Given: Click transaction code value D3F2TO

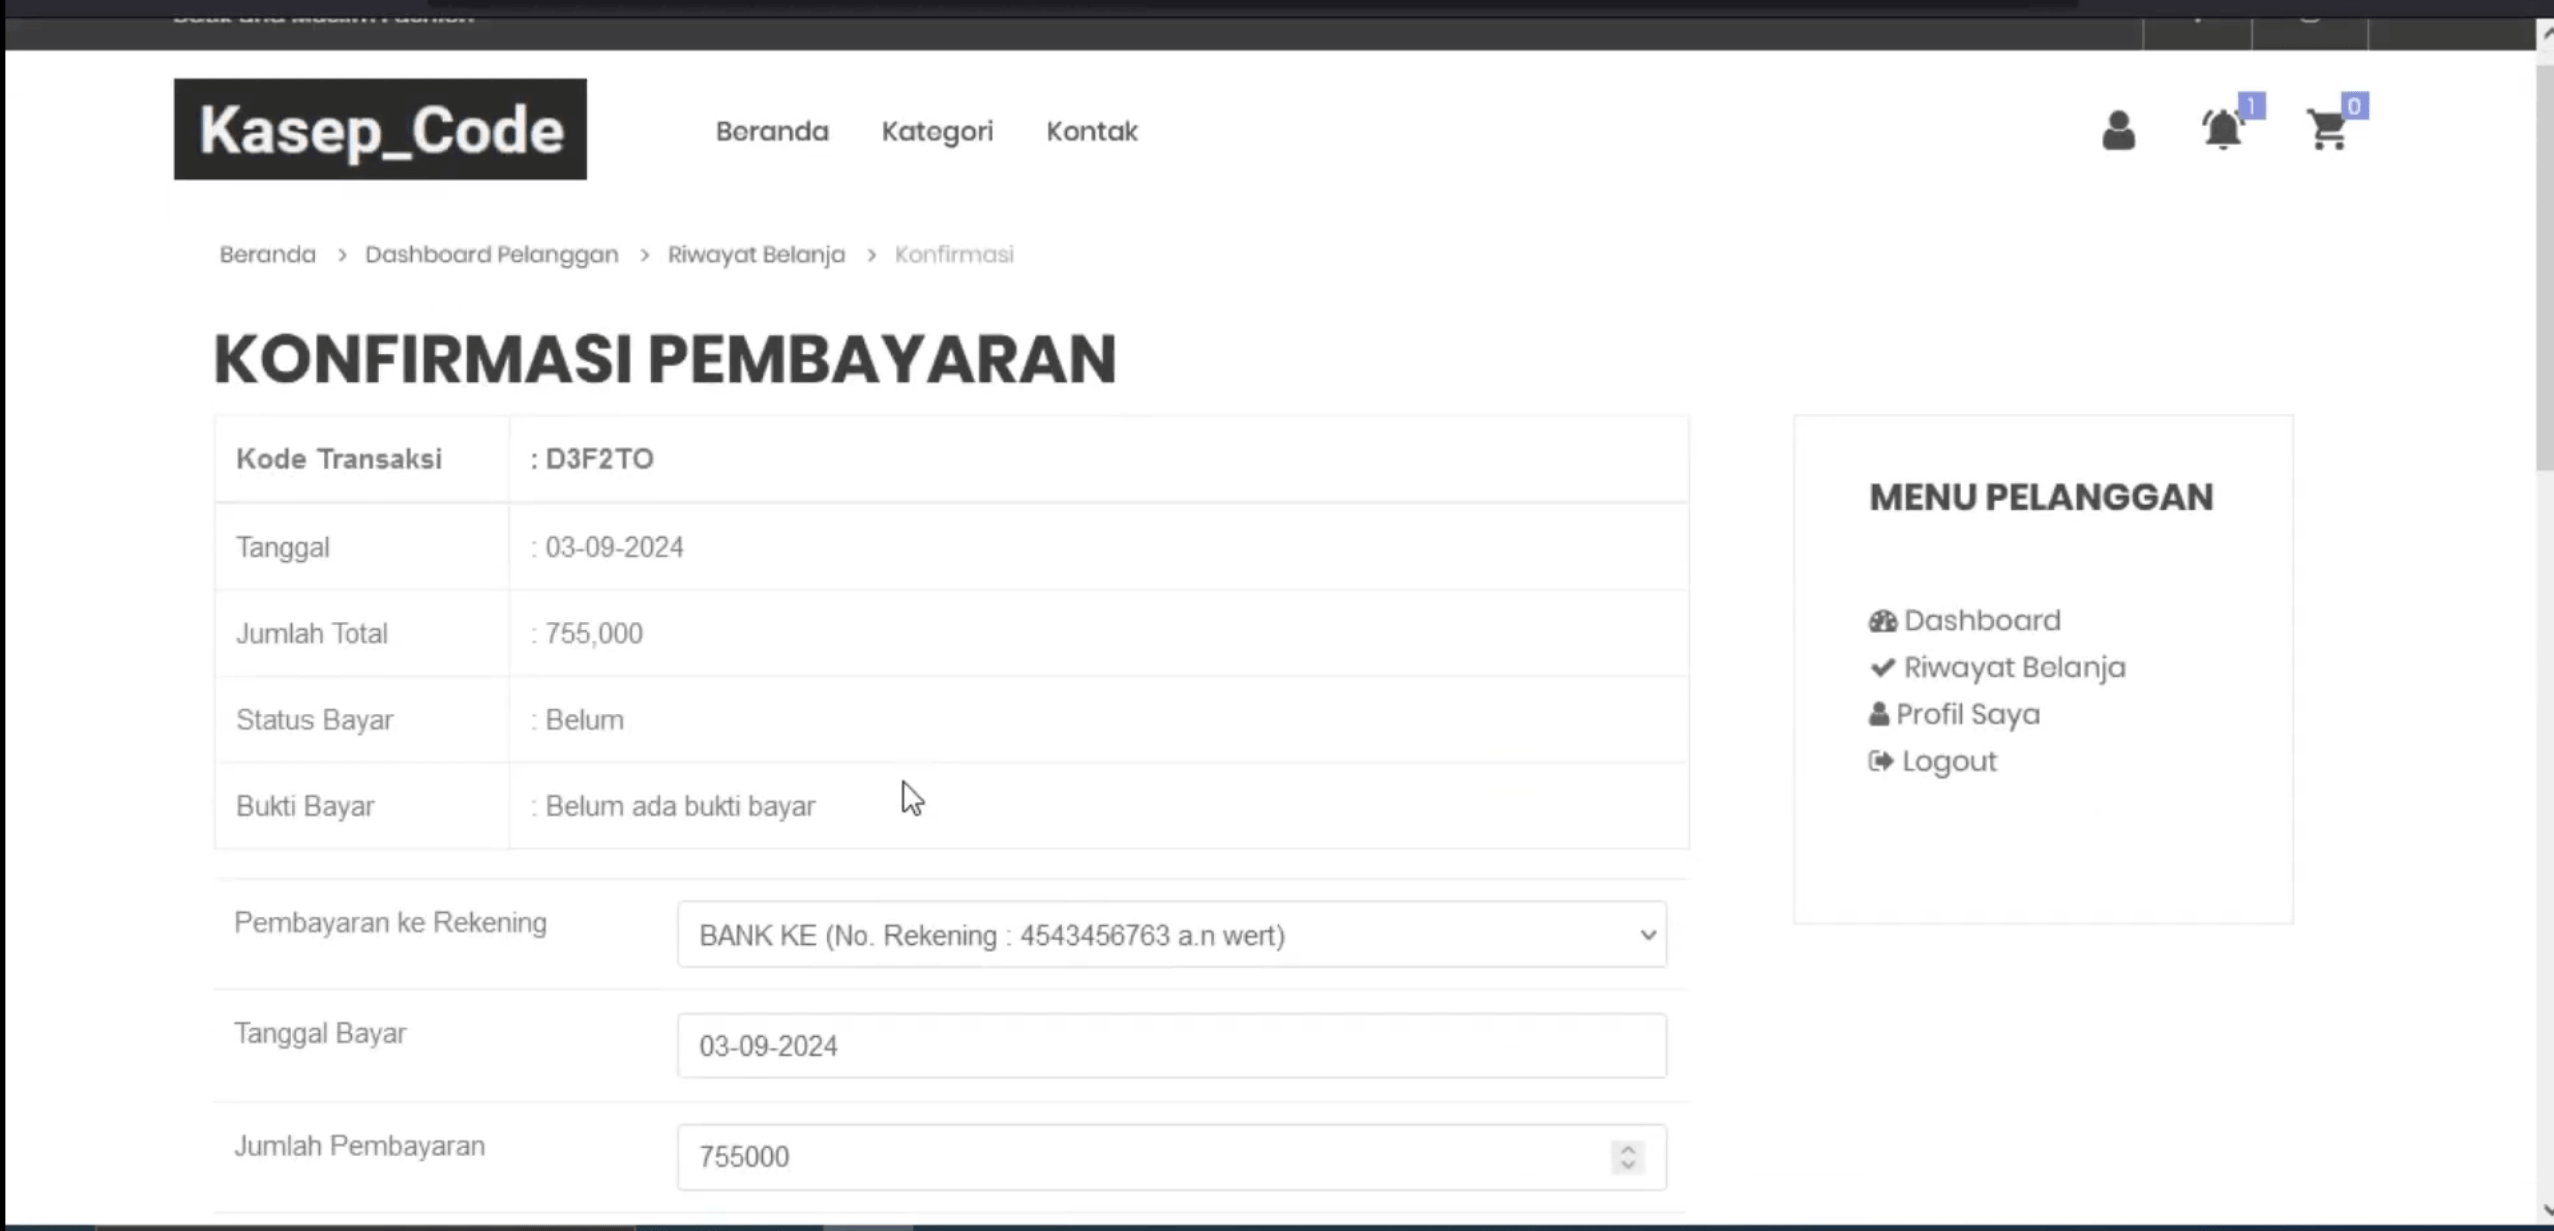Looking at the screenshot, I should click(599, 459).
